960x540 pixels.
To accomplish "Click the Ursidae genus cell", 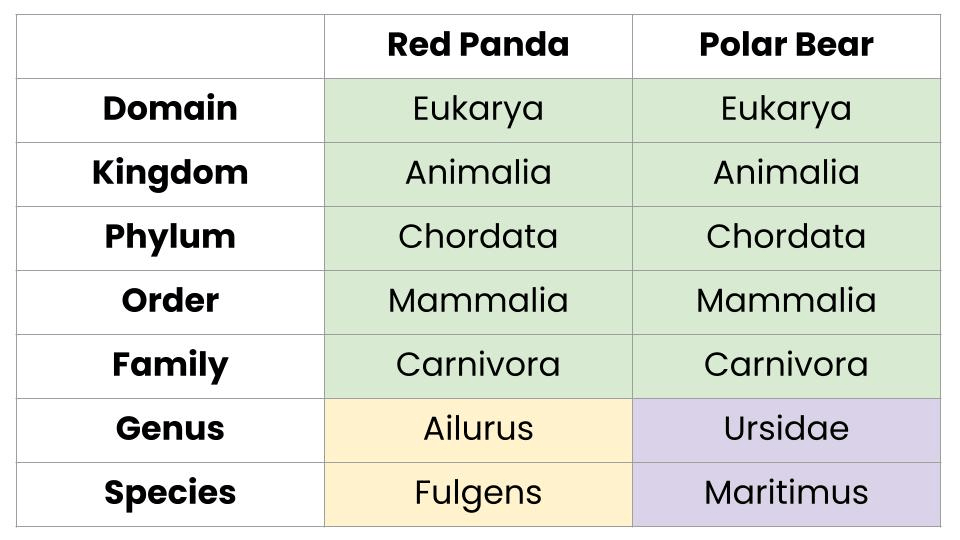I will (x=786, y=429).
